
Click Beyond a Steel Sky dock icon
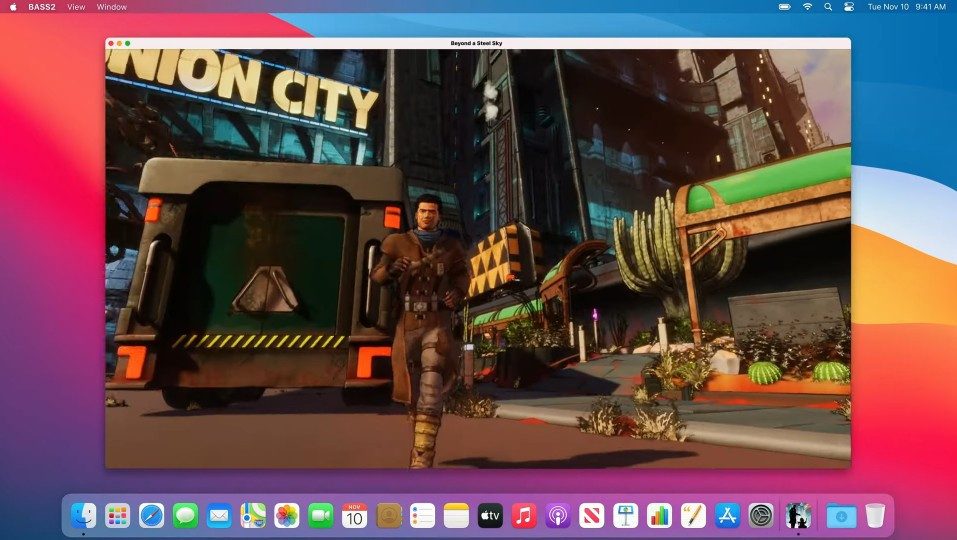point(798,516)
